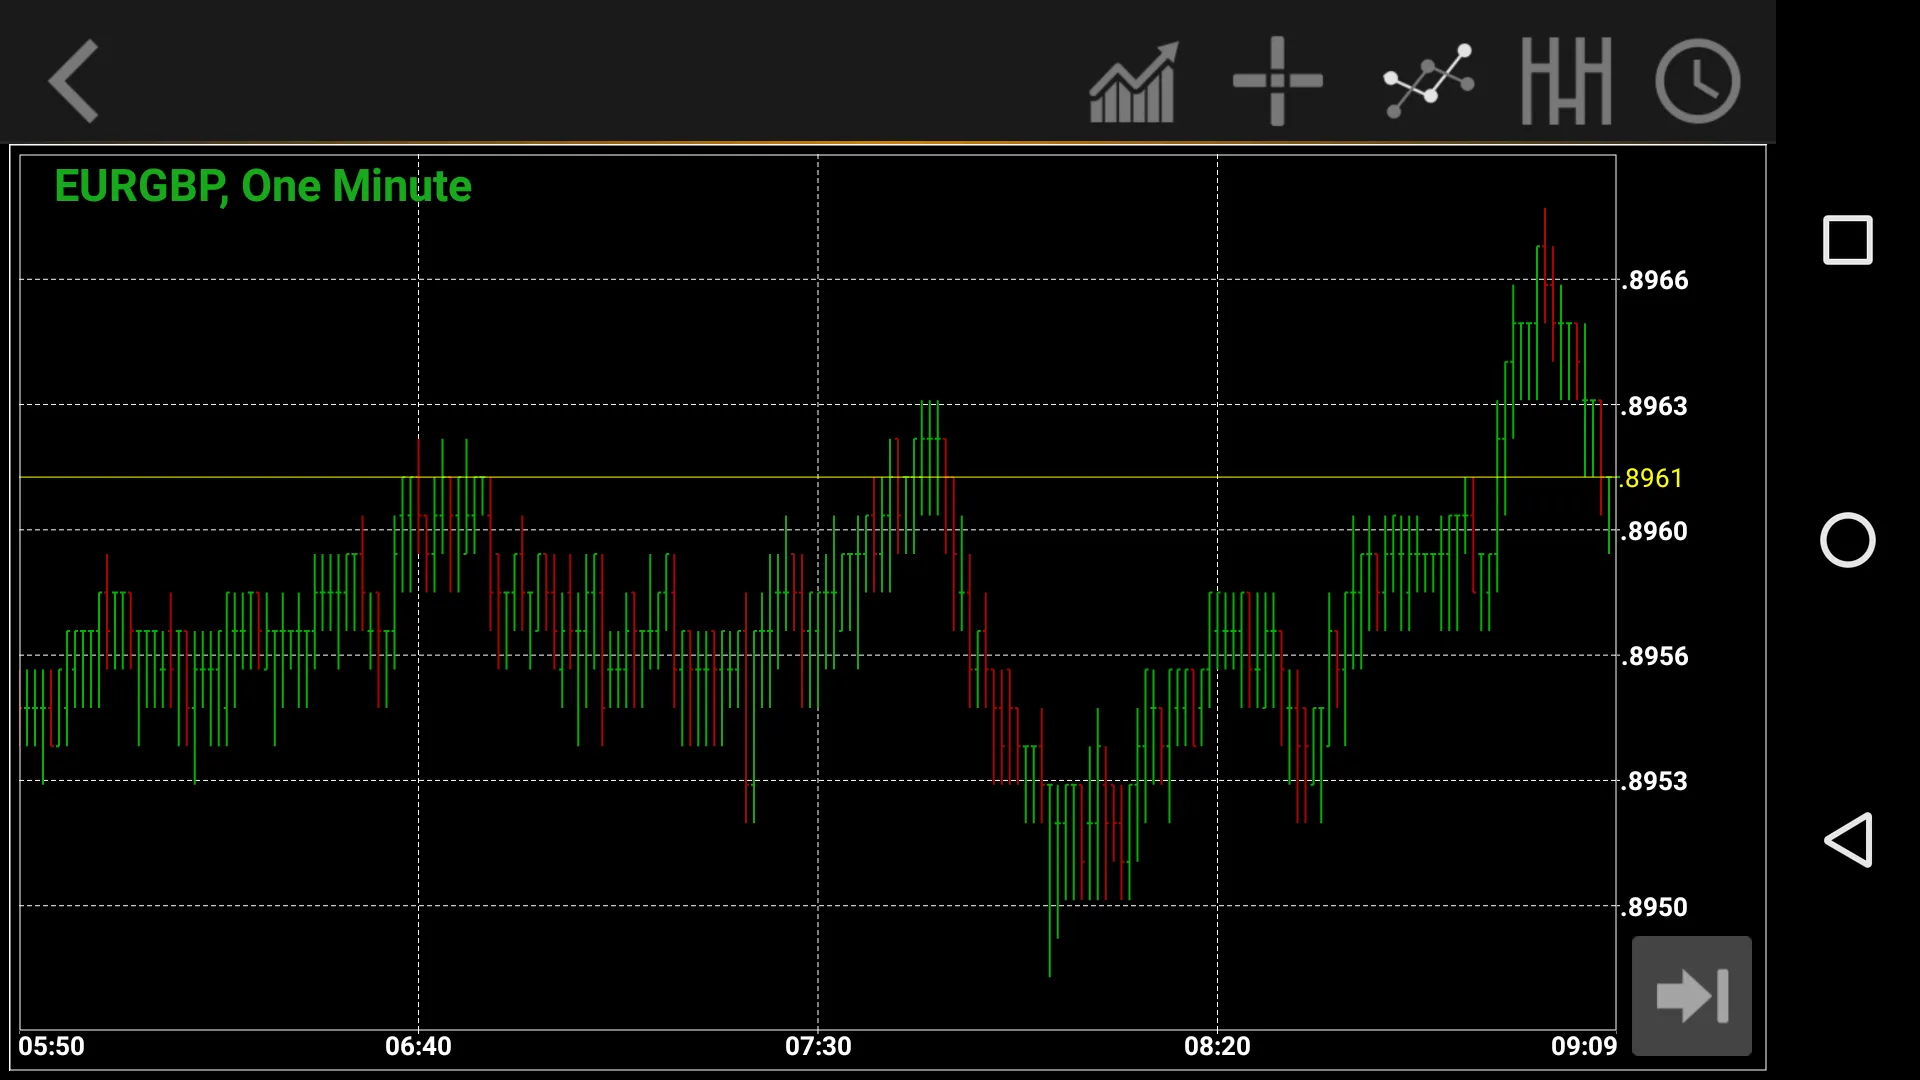Open the timeframe clock icon
The image size is (1920, 1080).
tap(1698, 81)
